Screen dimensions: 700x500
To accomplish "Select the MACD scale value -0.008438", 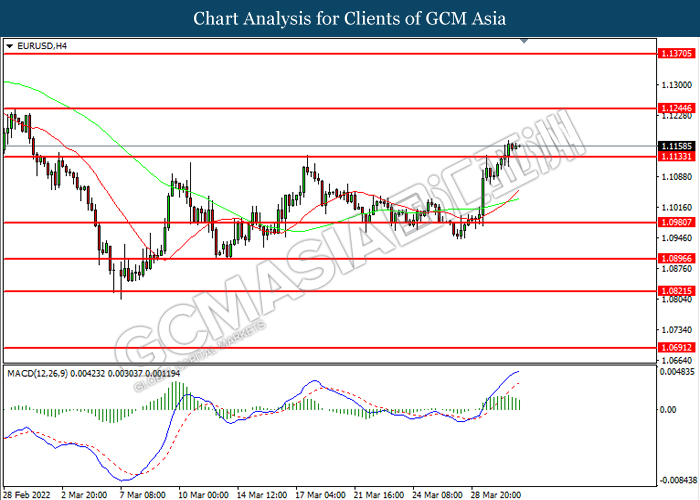I will coord(677,480).
